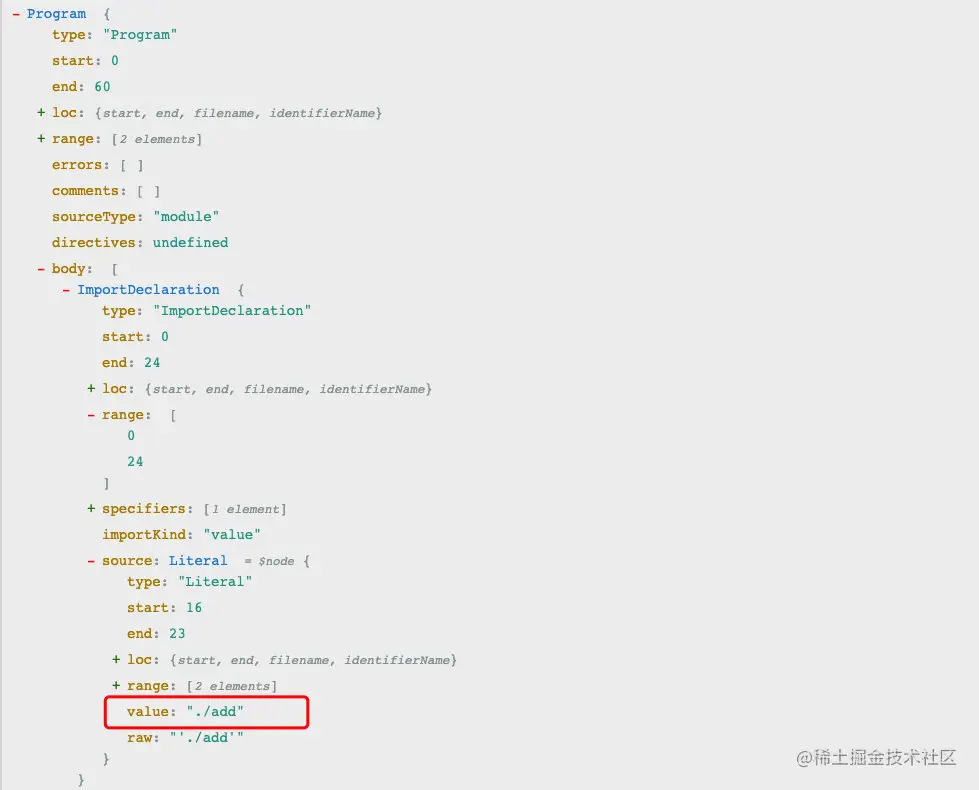
Task: Click the Literal end value 23
Action: [x=177, y=634]
